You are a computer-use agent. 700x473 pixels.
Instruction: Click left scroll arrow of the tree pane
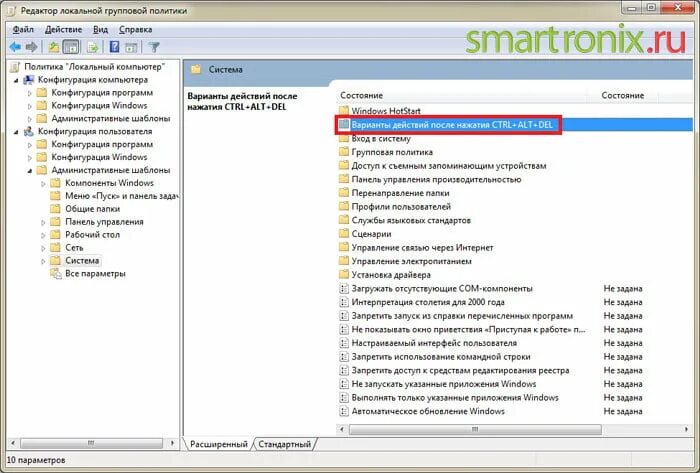pyautogui.click(x=13, y=443)
